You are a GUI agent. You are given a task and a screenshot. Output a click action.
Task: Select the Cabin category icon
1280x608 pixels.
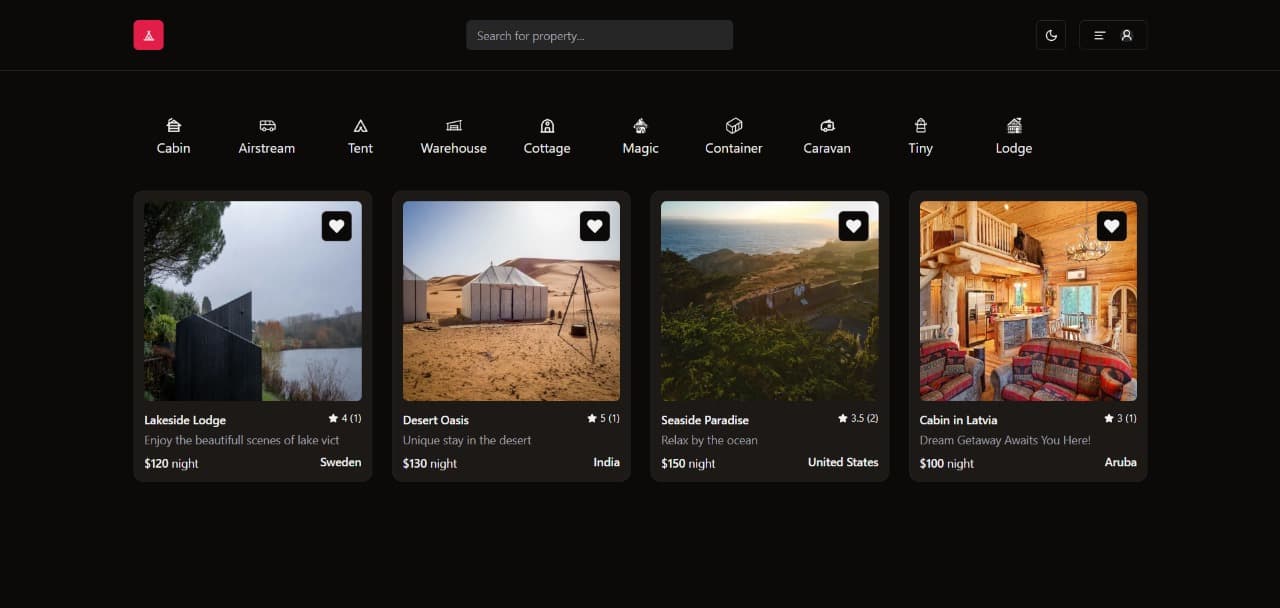pyautogui.click(x=173, y=126)
